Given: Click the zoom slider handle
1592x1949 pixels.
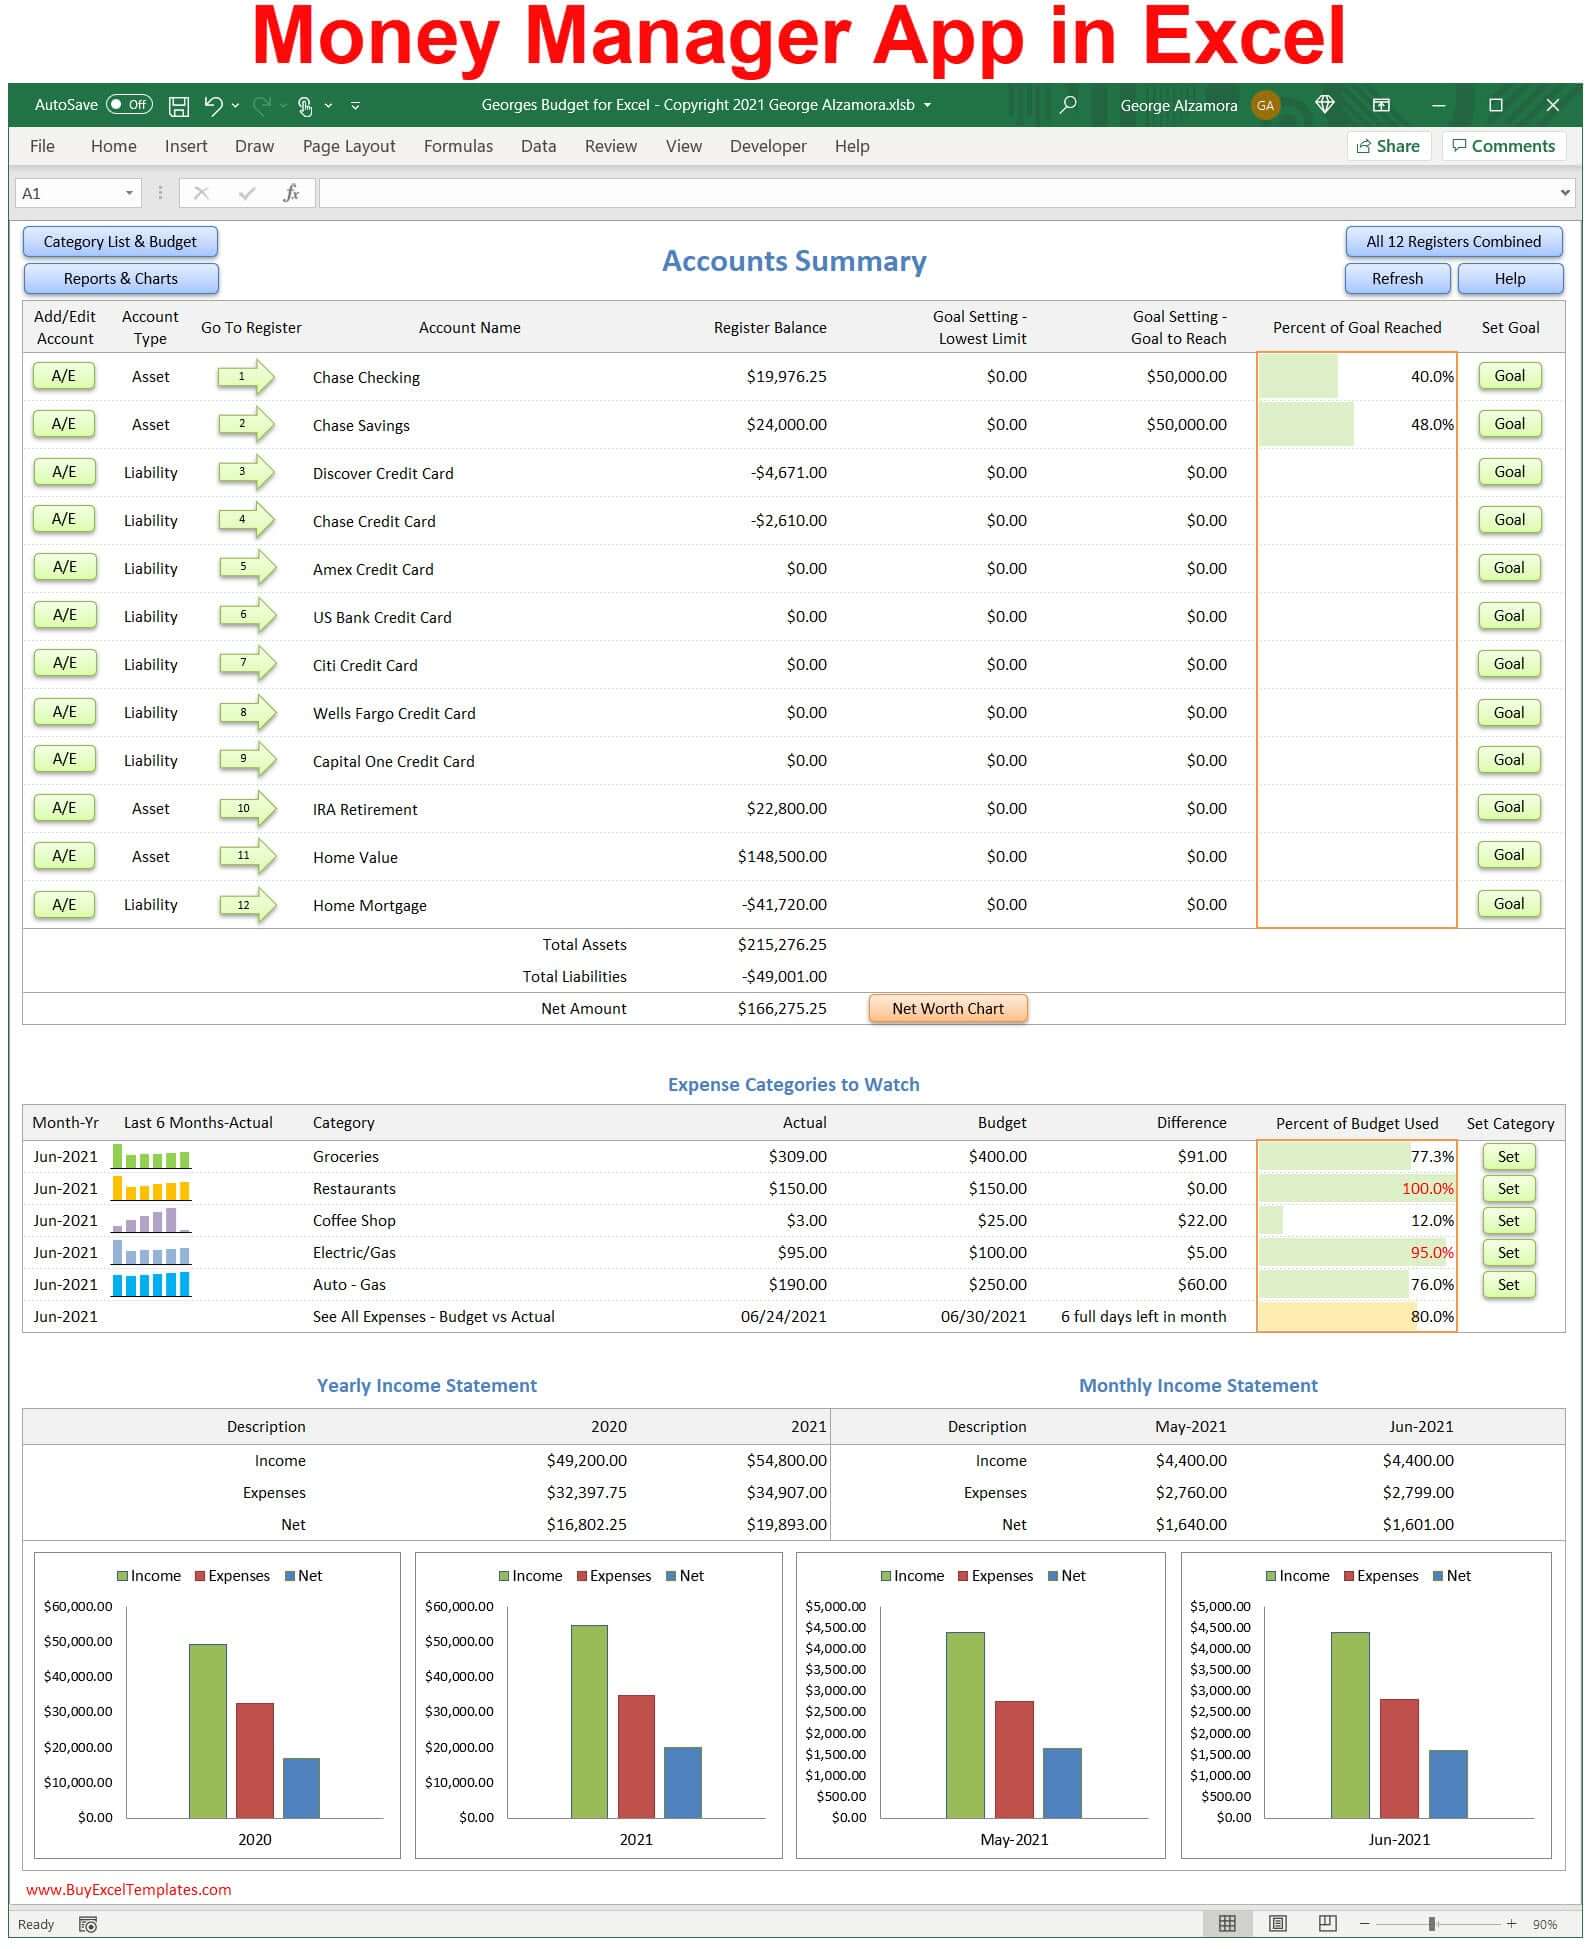Looking at the screenshot, I should (x=1432, y=1923).
